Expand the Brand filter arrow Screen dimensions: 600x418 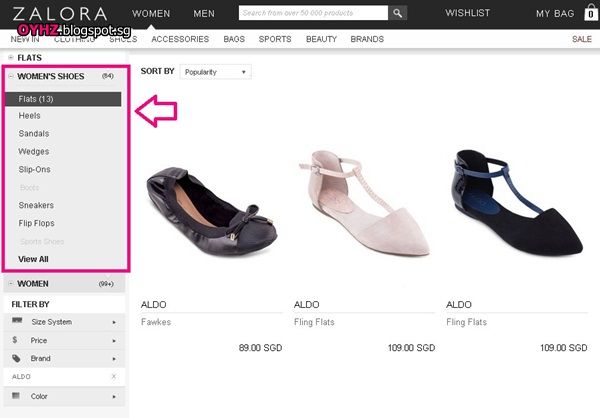[x=114, y=359]
